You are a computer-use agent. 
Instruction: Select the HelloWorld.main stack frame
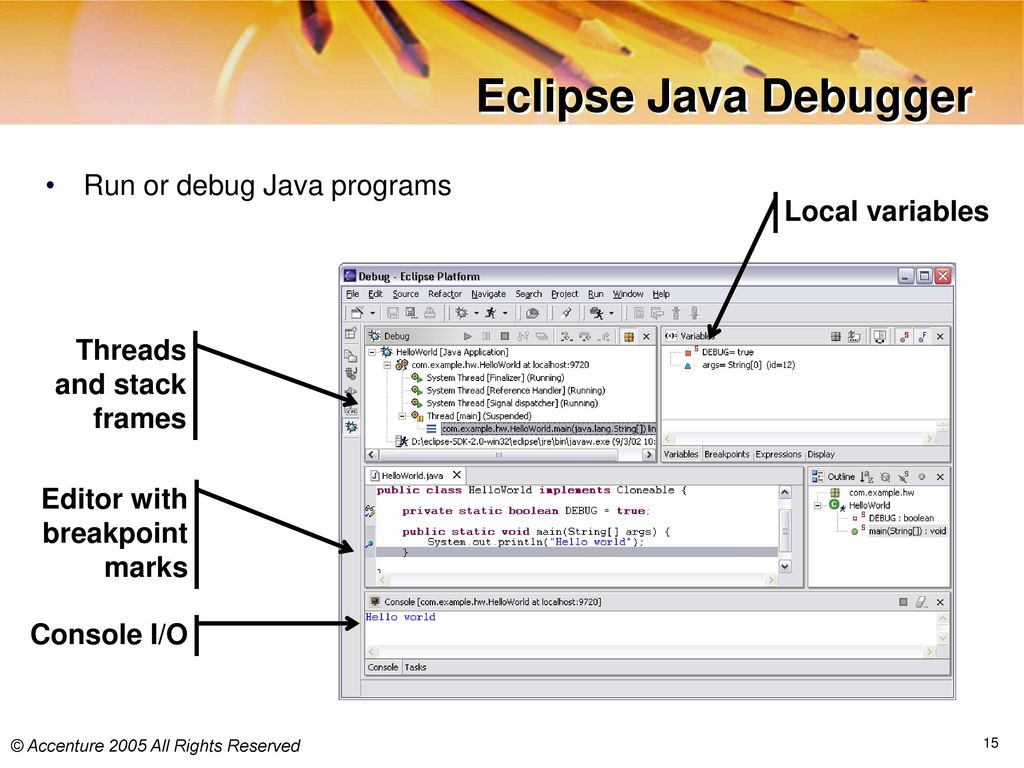coord(548,428)
